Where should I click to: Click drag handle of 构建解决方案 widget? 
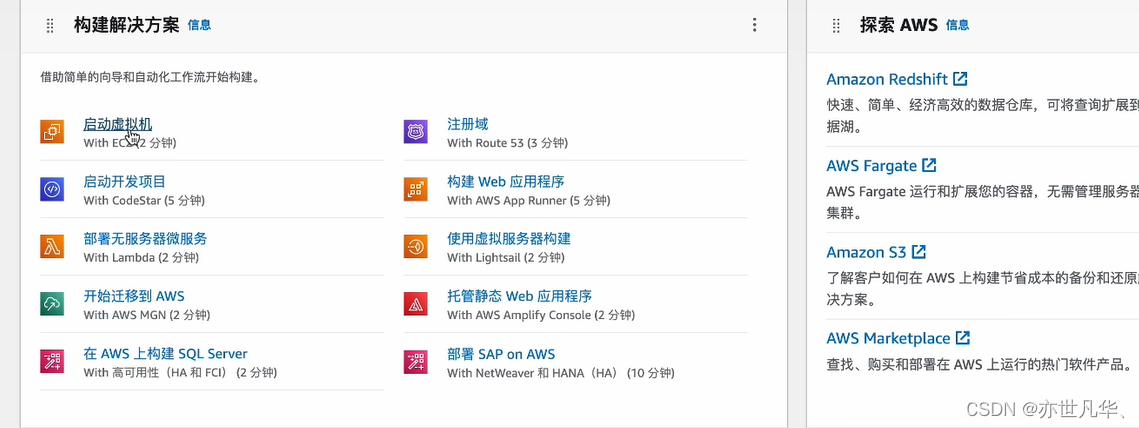(x=50, y=25)
